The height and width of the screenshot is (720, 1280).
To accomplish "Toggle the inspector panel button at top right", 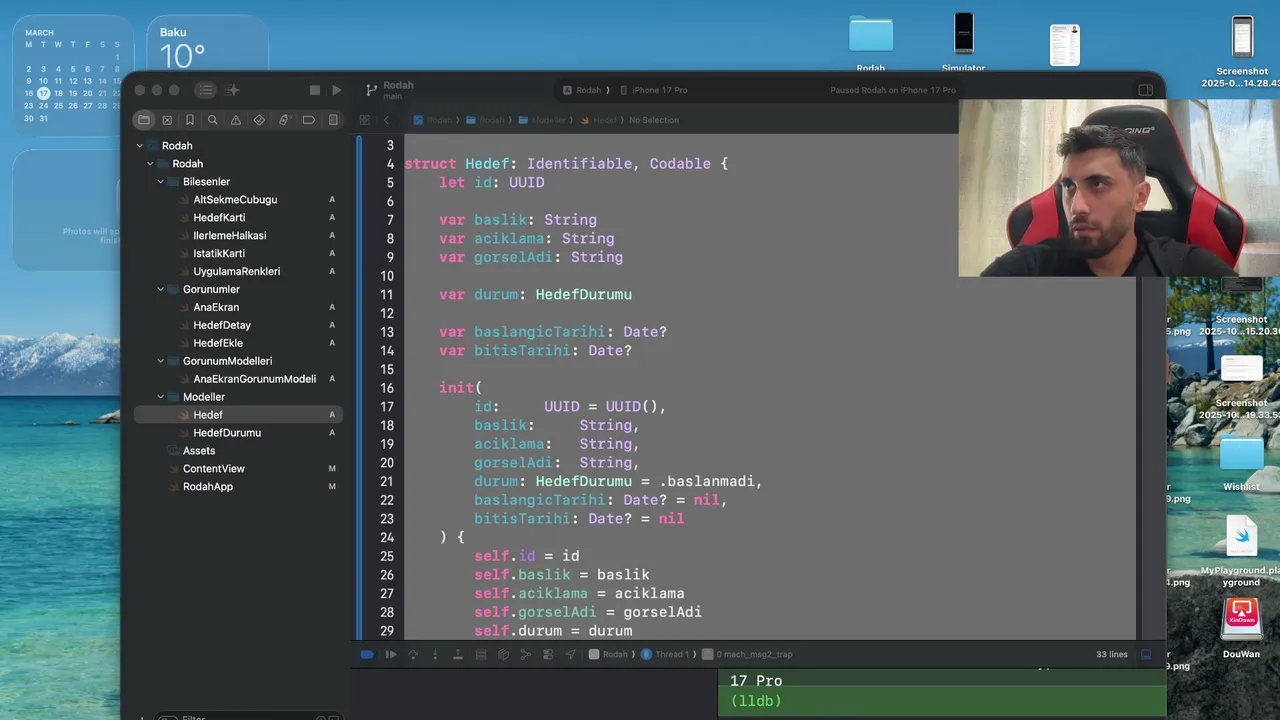I will point(1146,90).
